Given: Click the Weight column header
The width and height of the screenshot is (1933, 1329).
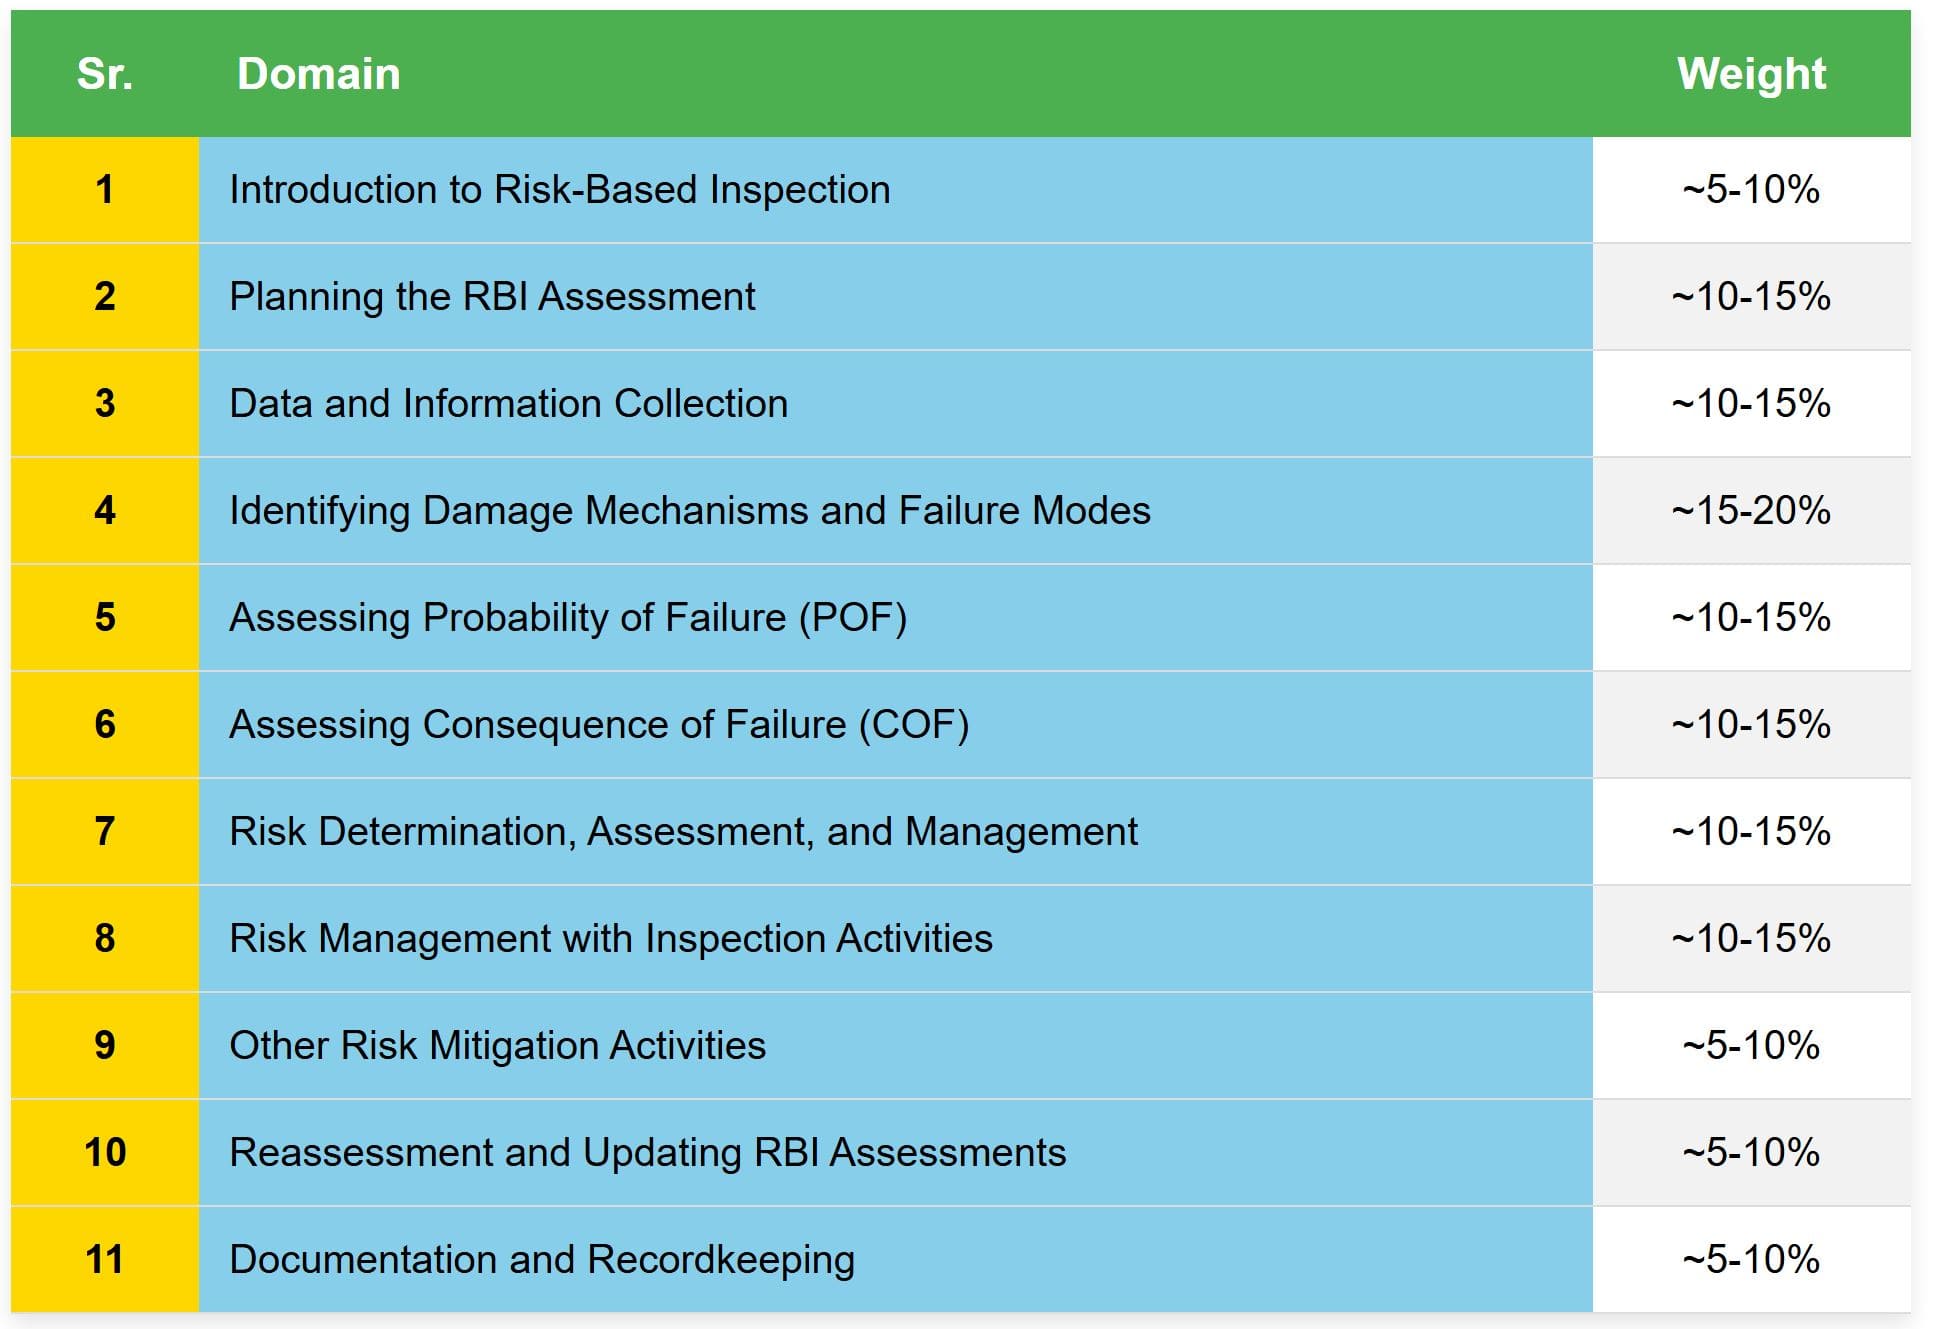Looking at the screenshot, I should pyautogui.click(x=1751, y=74).
